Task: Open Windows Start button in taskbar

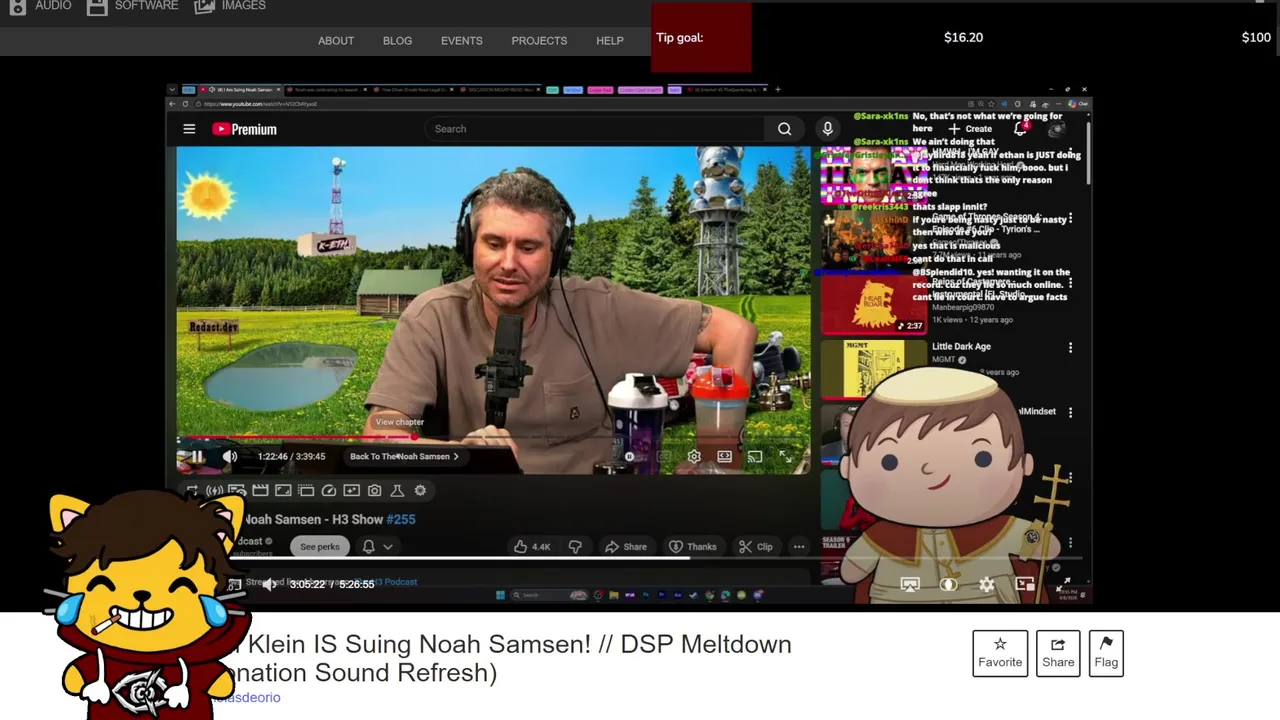Action: pos(500,595)
